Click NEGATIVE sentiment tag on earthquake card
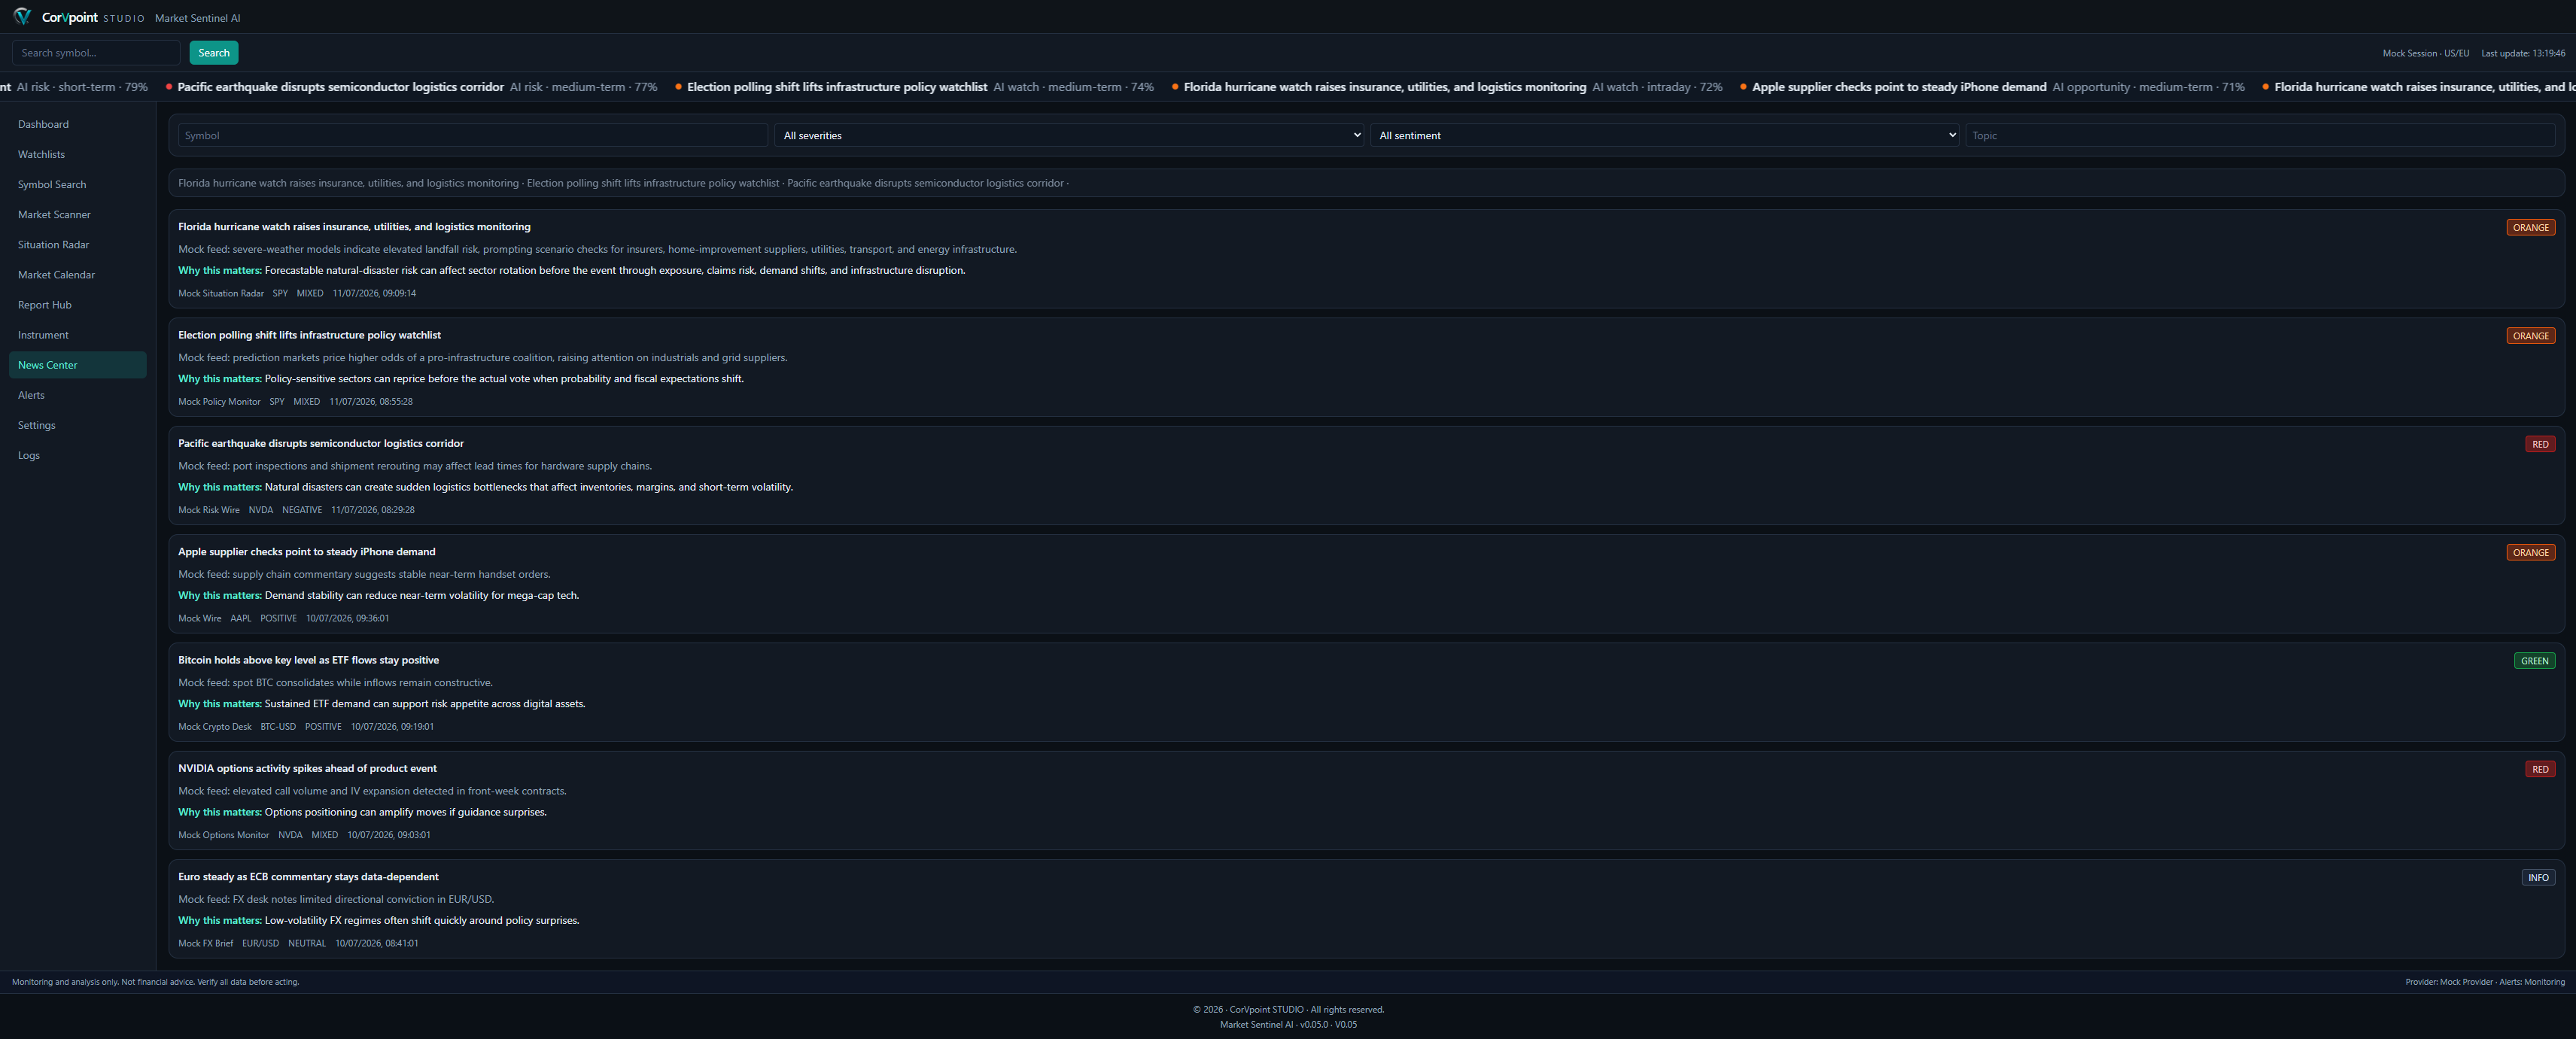This screenshot has height=1039, width=2576. [301, 510]
